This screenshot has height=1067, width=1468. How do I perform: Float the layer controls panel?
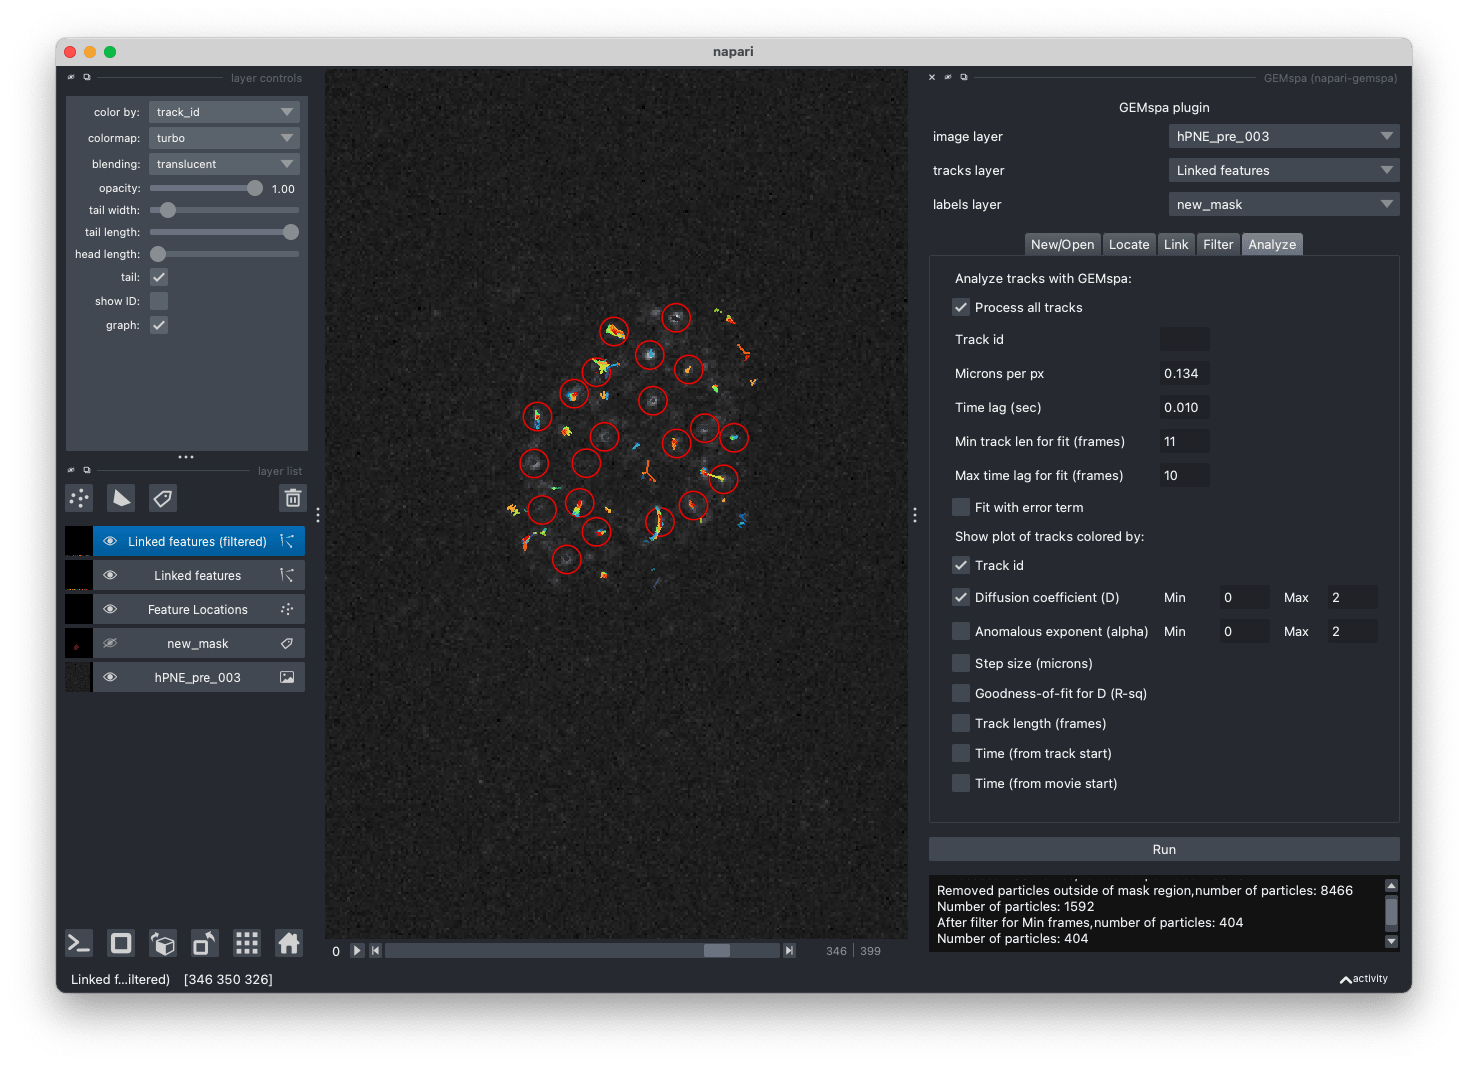(x=87, y=77)
